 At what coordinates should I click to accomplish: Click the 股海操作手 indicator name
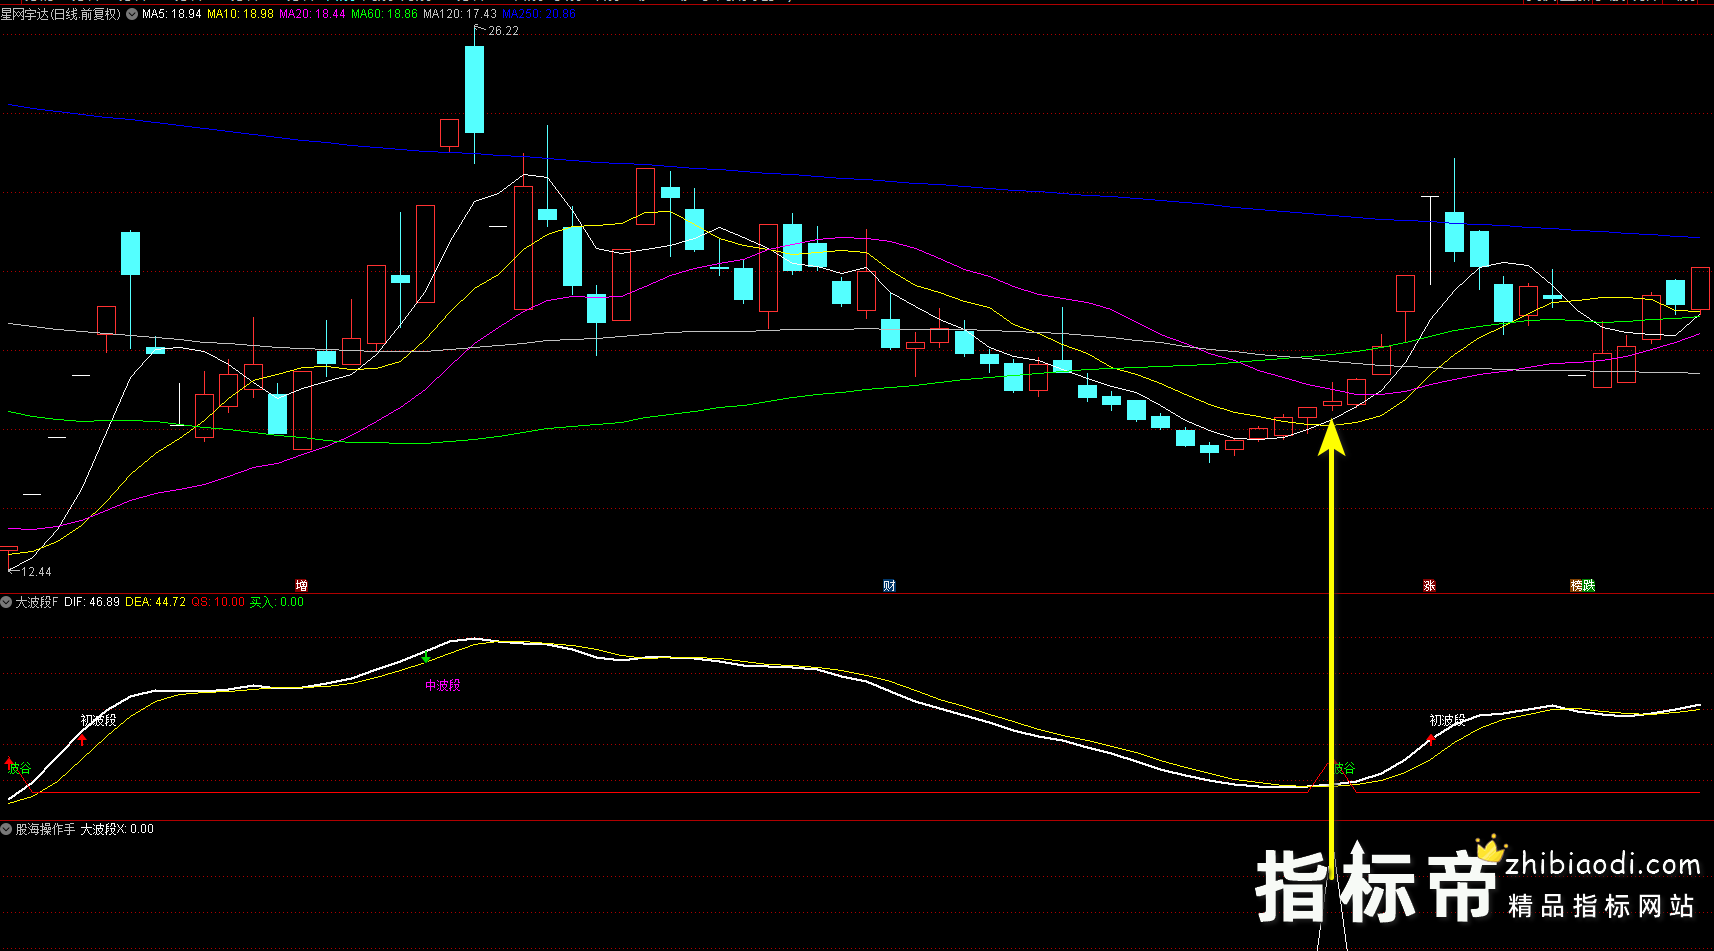click(x=45, y=829)
